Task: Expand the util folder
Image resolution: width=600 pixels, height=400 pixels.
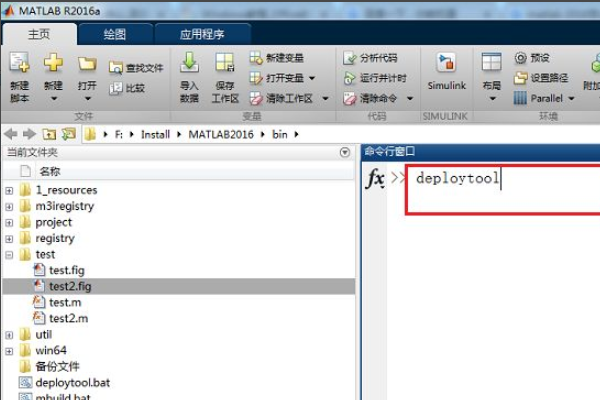Action: (x=9, y=335)
